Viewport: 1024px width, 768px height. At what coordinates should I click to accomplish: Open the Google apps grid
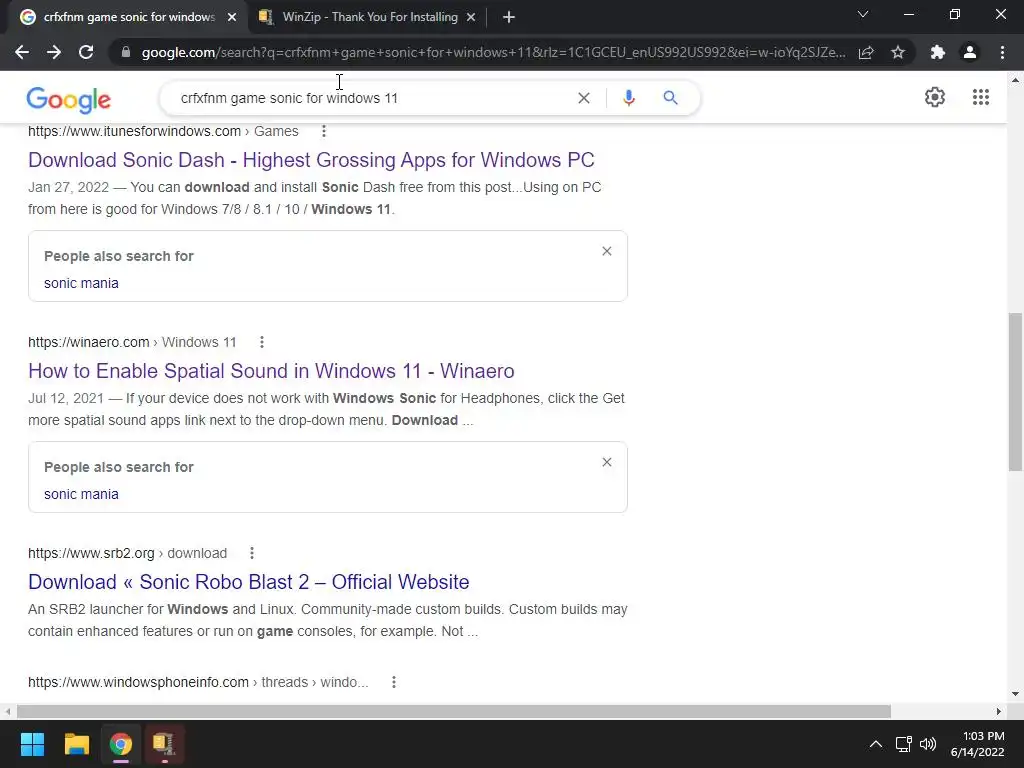[981, 97]
